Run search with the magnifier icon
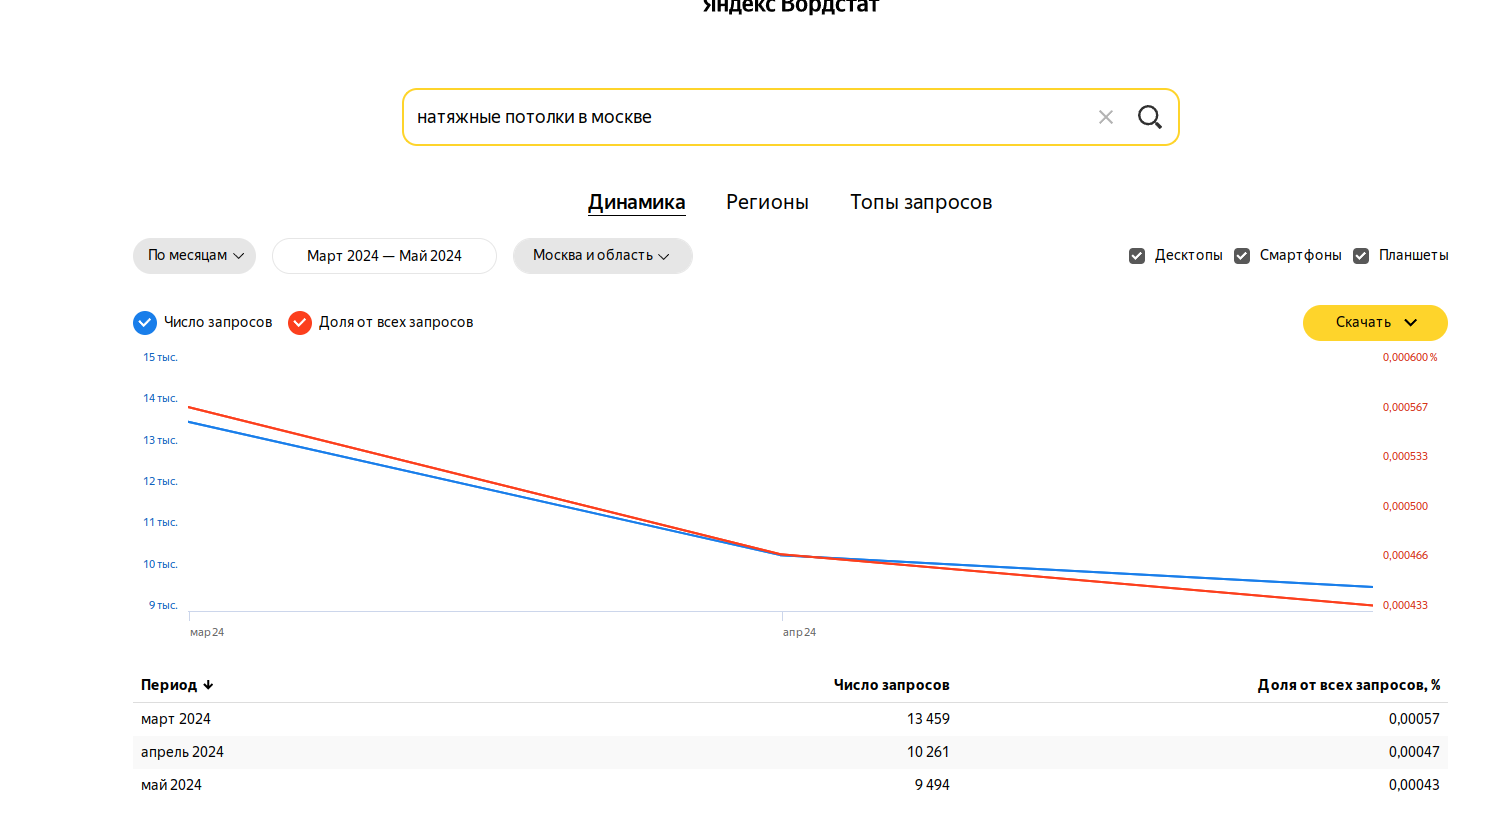 1150,117
